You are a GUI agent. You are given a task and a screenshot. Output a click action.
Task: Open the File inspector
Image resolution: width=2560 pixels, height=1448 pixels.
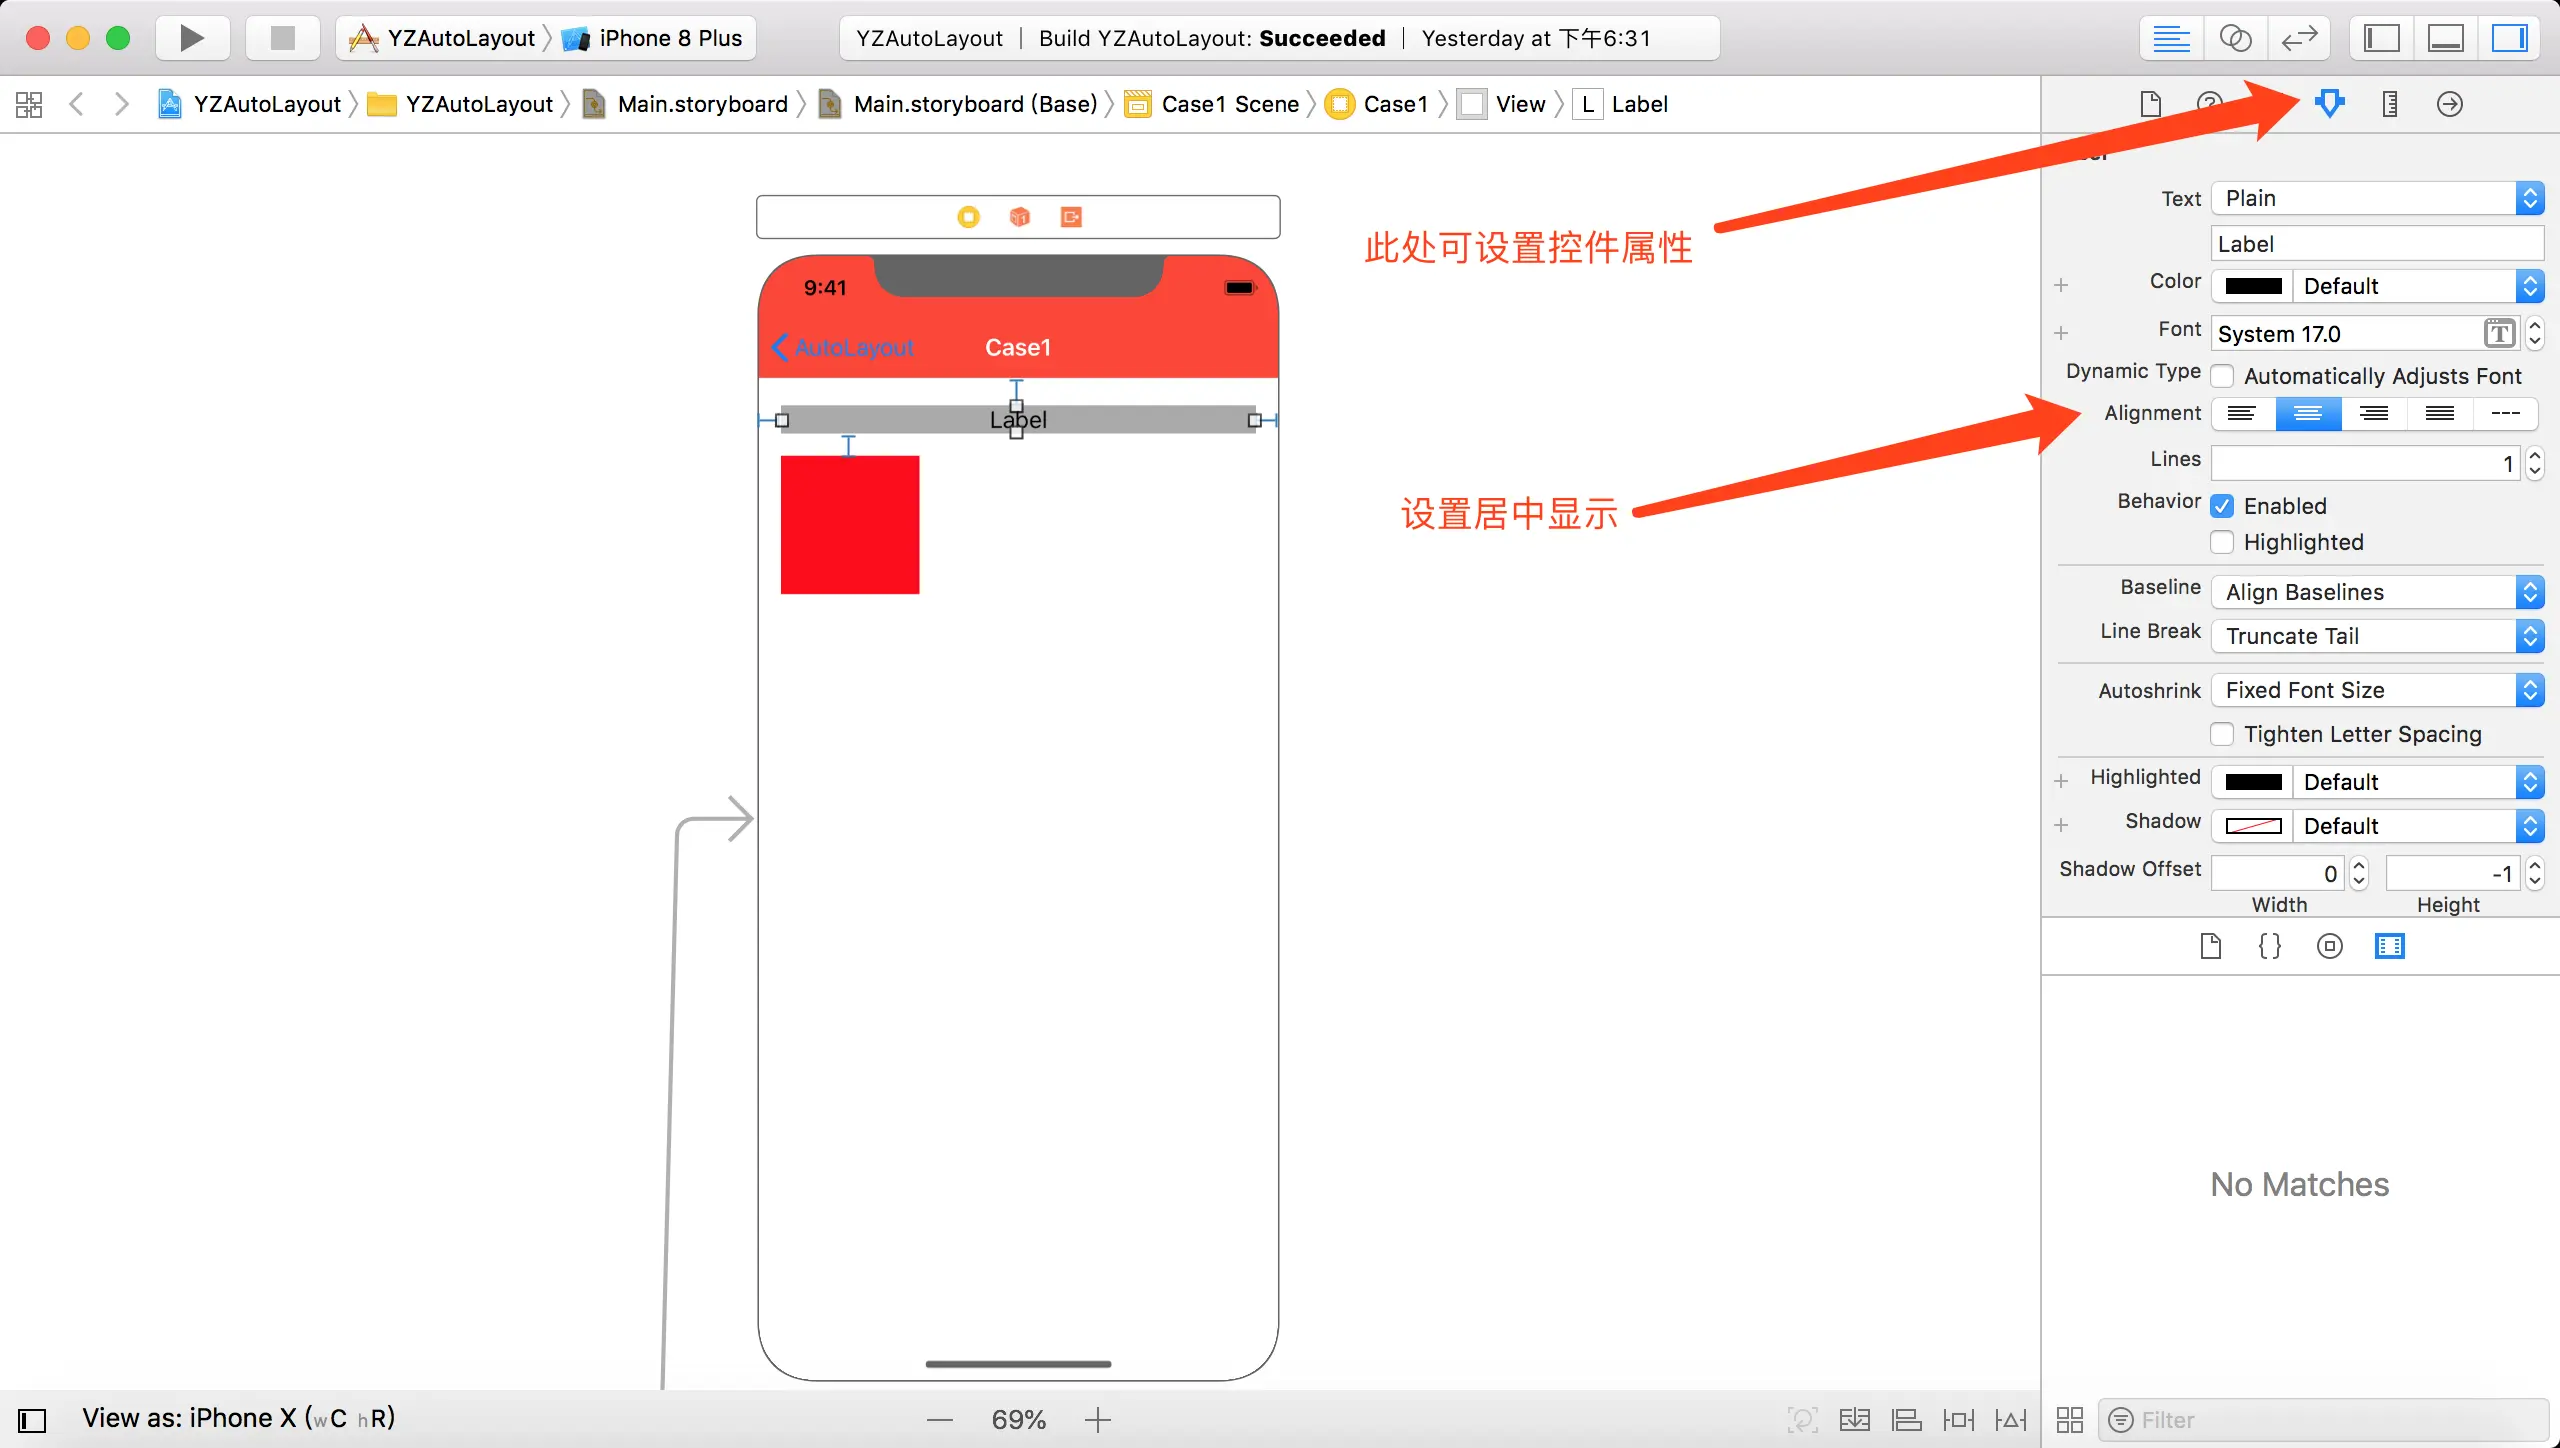pos(2150,104)
